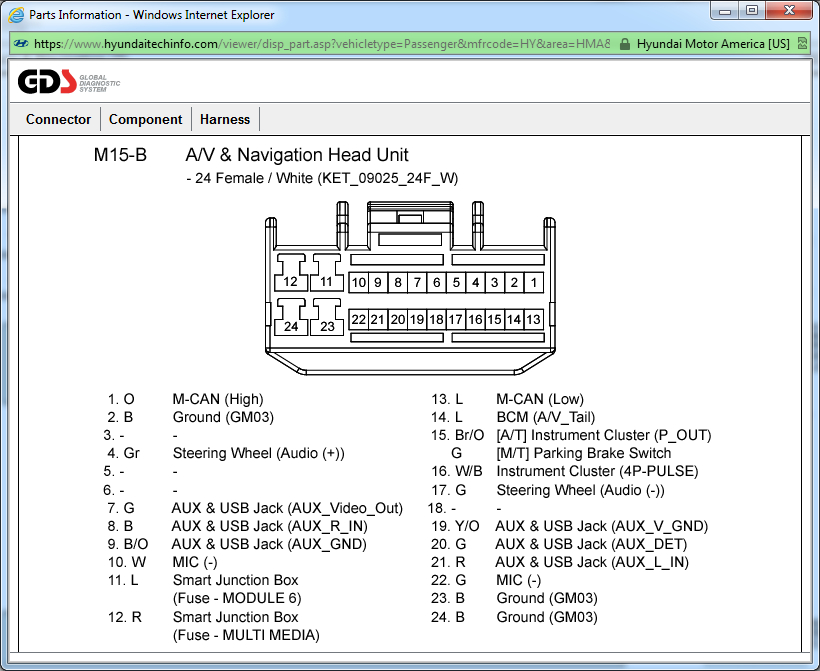Click the '19. Y/O' wire color label
Screen dimensions: 820x671
455,526
